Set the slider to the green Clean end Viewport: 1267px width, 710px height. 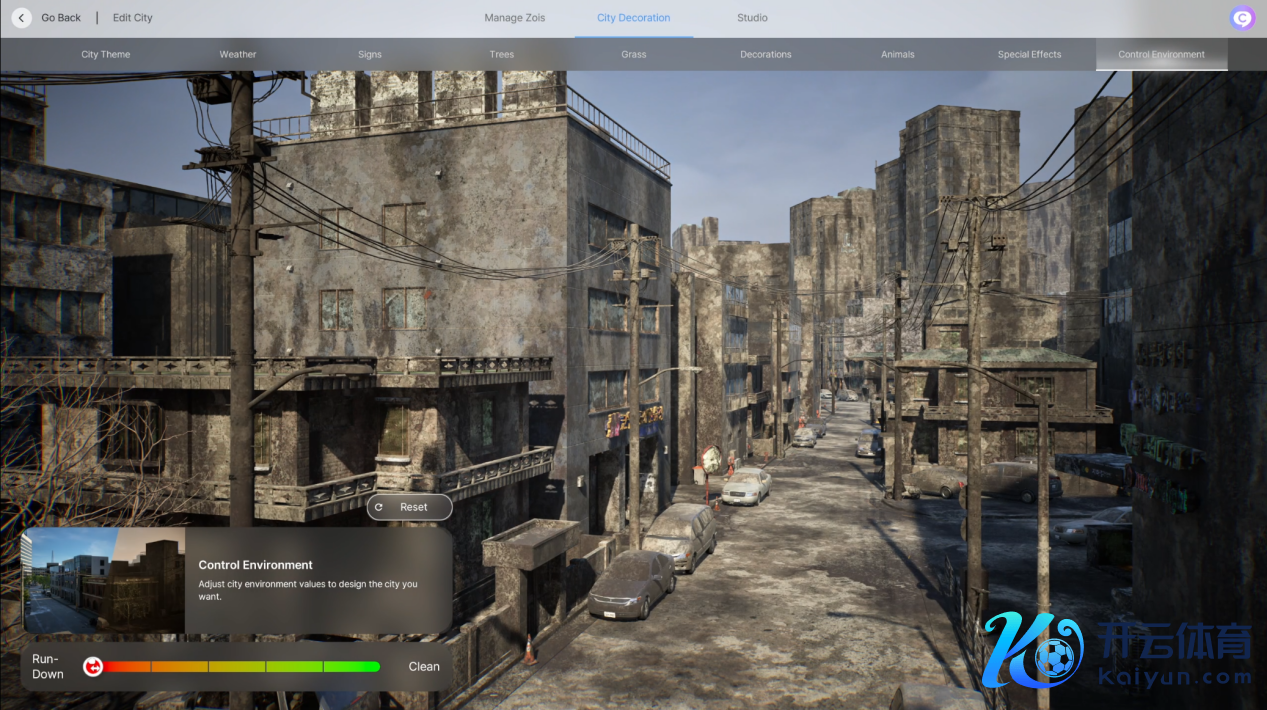pyautogui.click(x=374, y=666)
